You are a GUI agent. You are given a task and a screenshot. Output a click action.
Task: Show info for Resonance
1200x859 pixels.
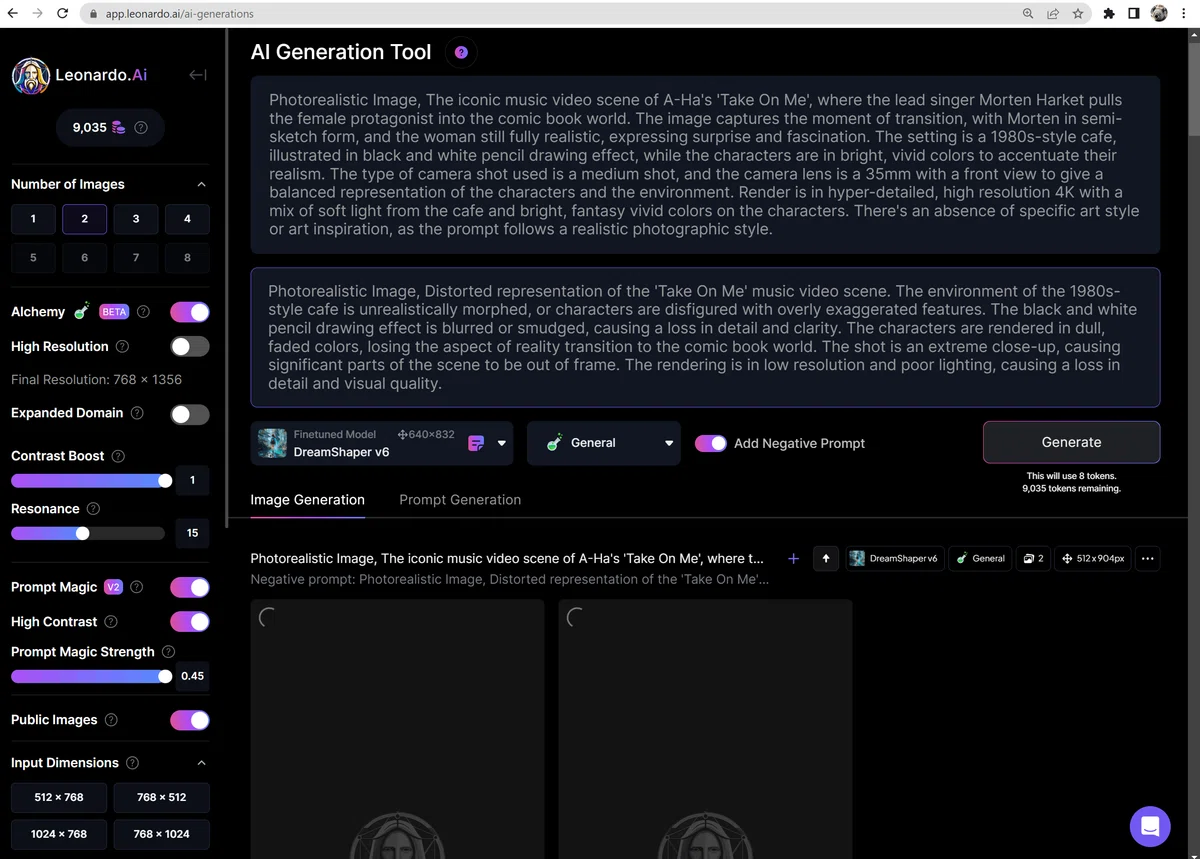tap(93, 509)
